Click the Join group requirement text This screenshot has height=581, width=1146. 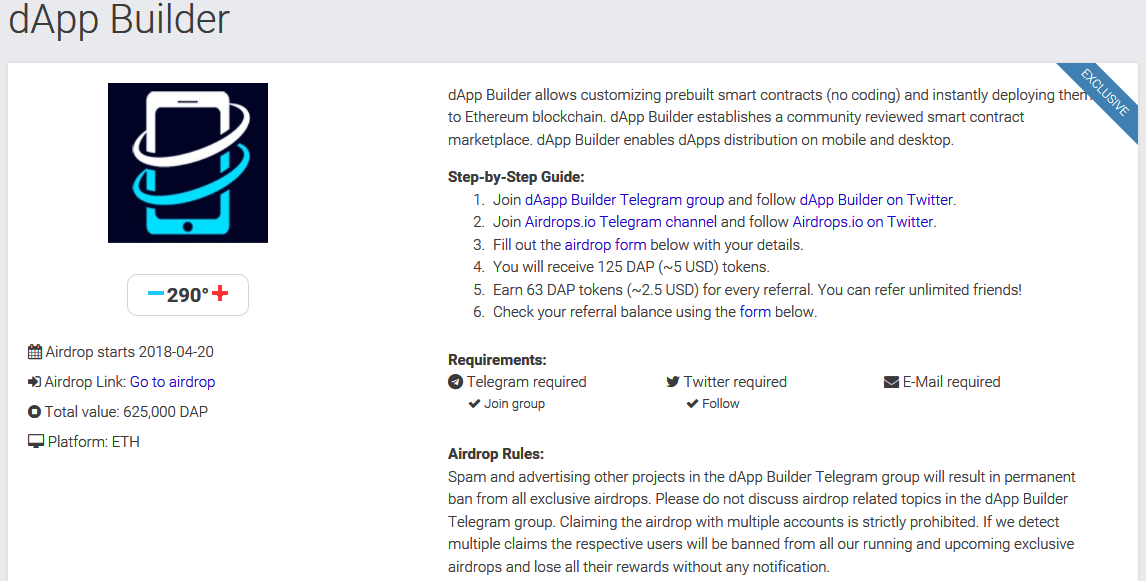click(x=515, y=403)
